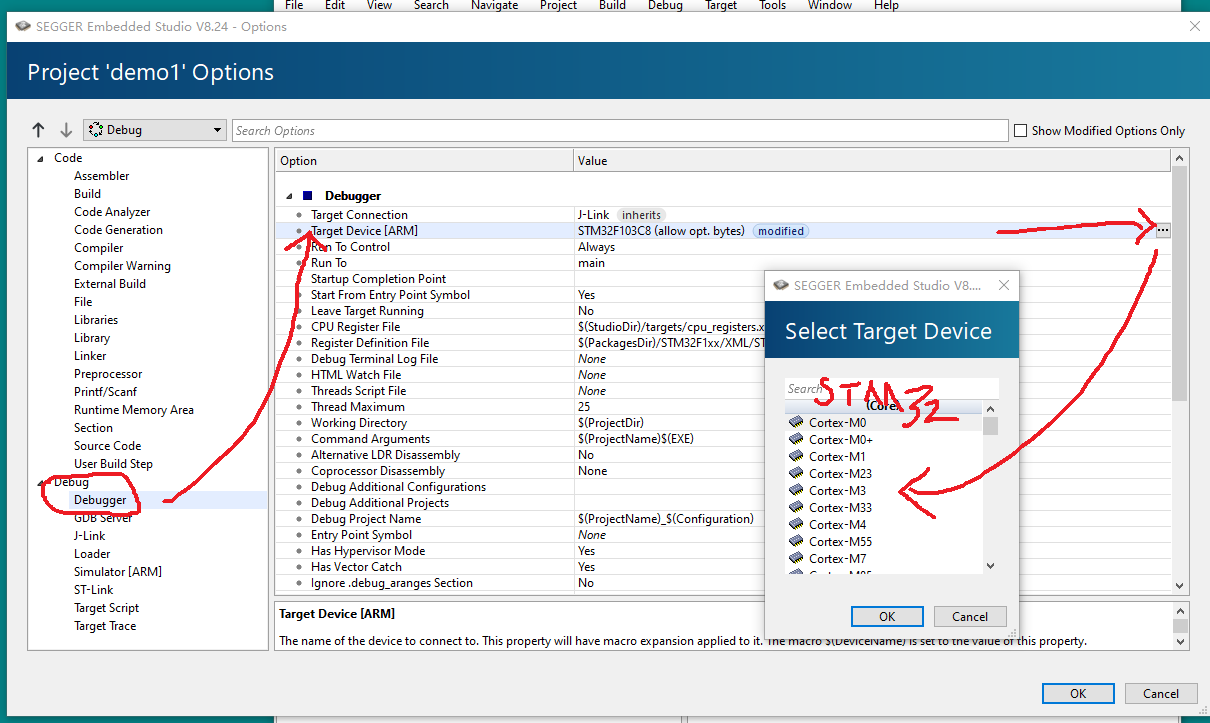
Task: Open the Project menu
Action: pos(558,6)
